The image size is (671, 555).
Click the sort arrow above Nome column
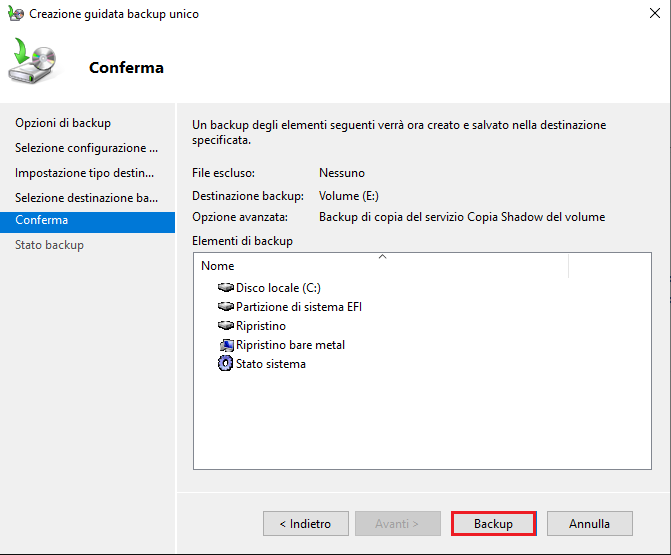[x=381, y=257]
